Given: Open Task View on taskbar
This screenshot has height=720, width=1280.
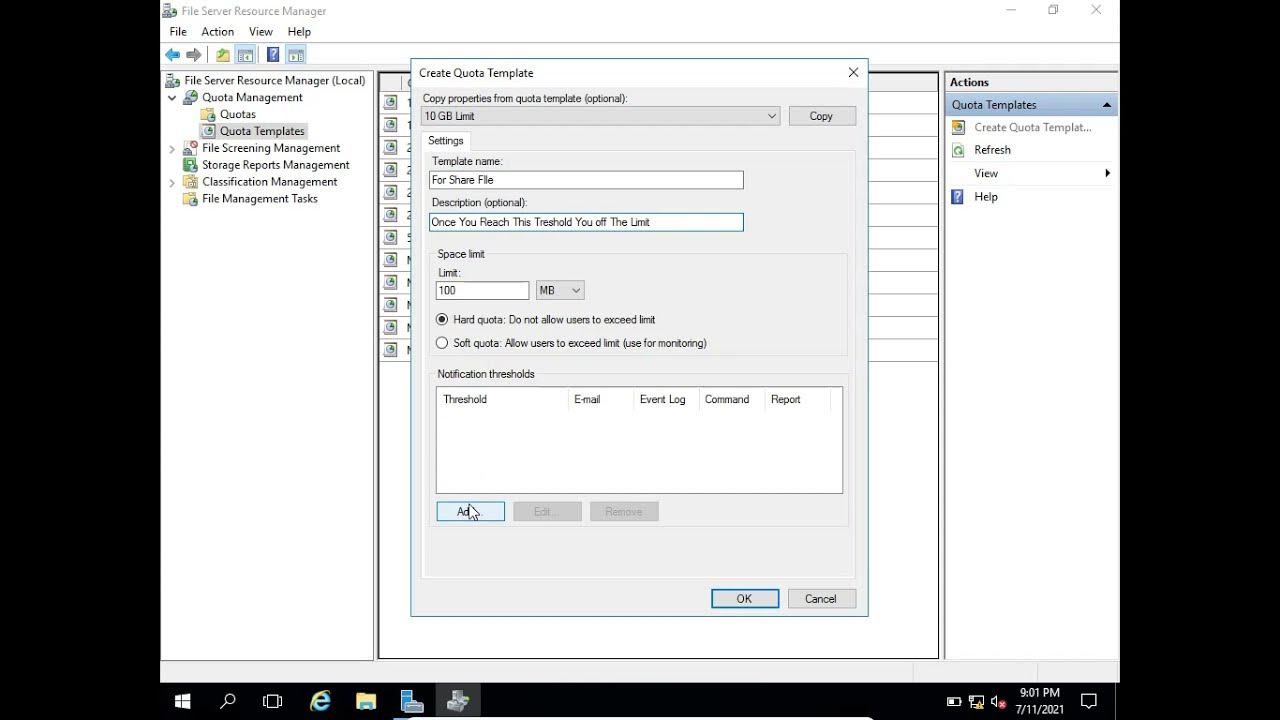Looking at the screenshot, I should pyautogui.click(x=272, y=701).
